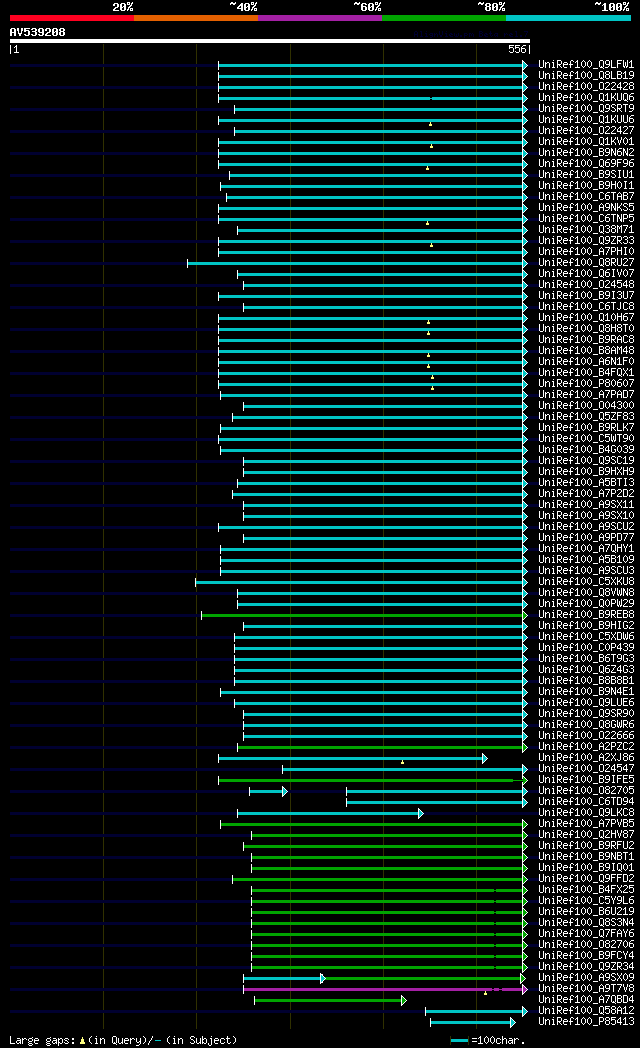Open hit UniRef100_B9N6N2
The height and width of the screenshot is (1048, 640).
(x=586, y=152)
